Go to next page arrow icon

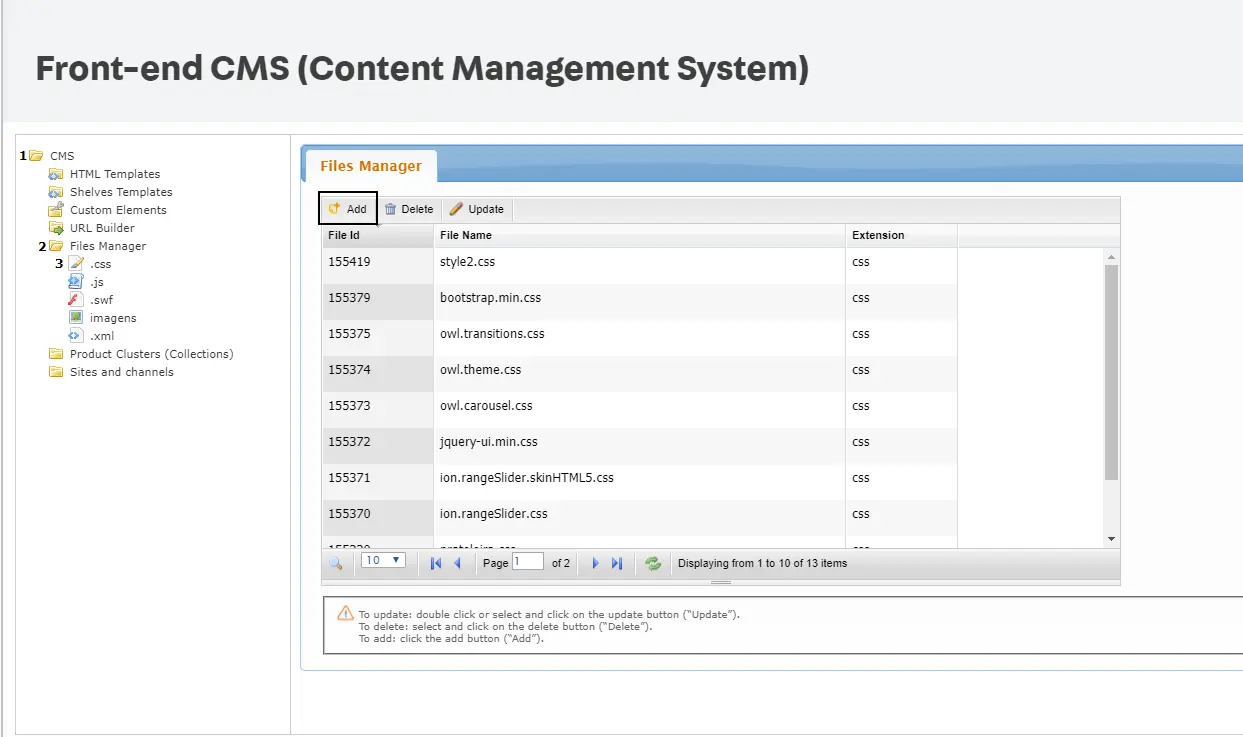pos(595,563)
